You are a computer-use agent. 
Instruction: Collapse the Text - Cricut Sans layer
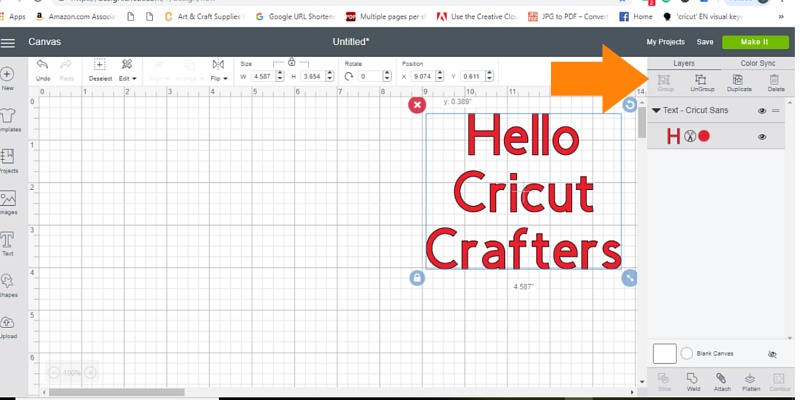pos(656,110)
